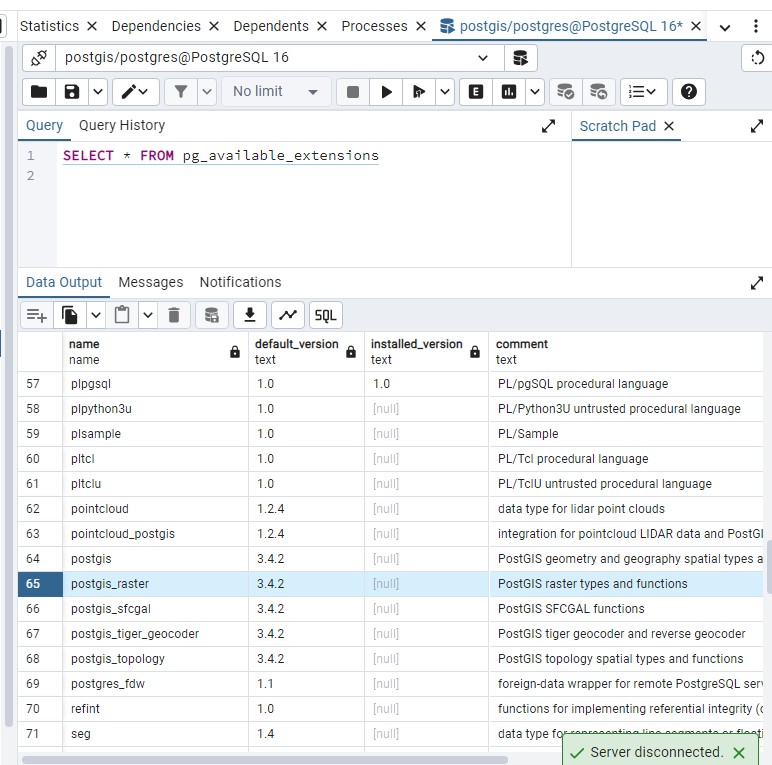This screenshot has width=772, height=765.
Task: Click the Open File folder icon
Action: [x=39, y=92]
